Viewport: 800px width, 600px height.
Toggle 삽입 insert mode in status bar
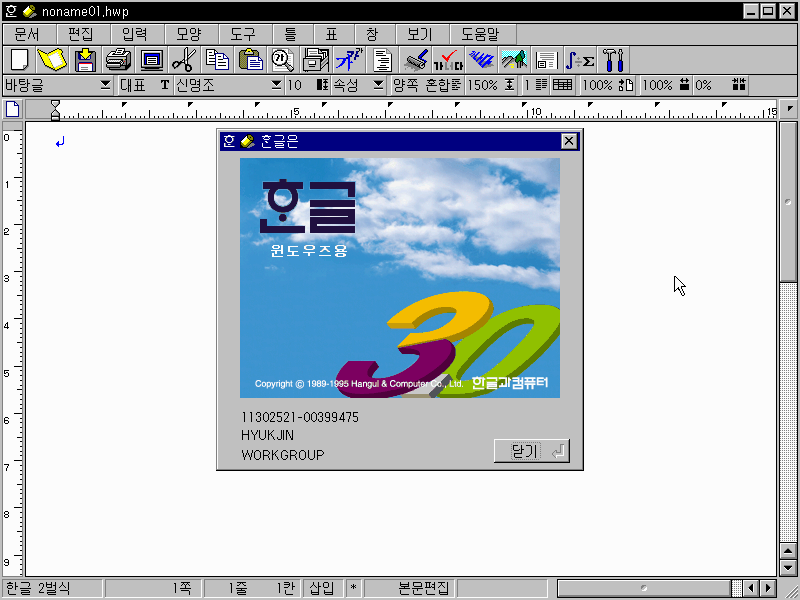(x=322, y=588)
